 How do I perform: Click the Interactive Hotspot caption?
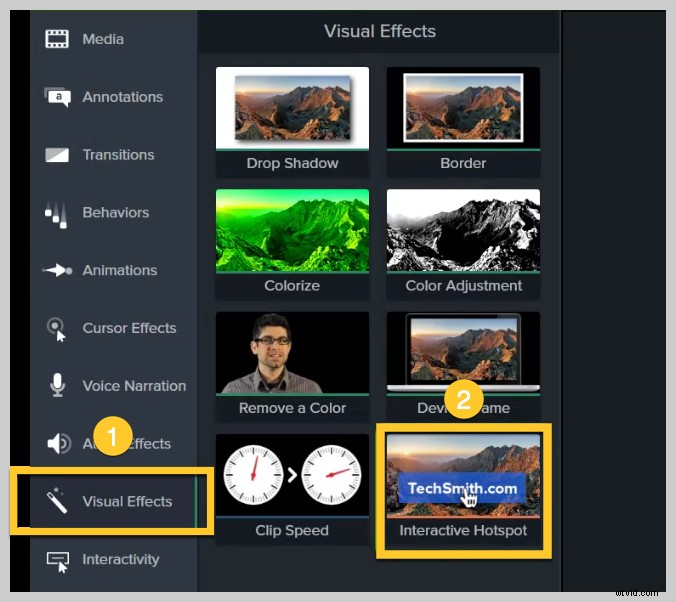463,530
